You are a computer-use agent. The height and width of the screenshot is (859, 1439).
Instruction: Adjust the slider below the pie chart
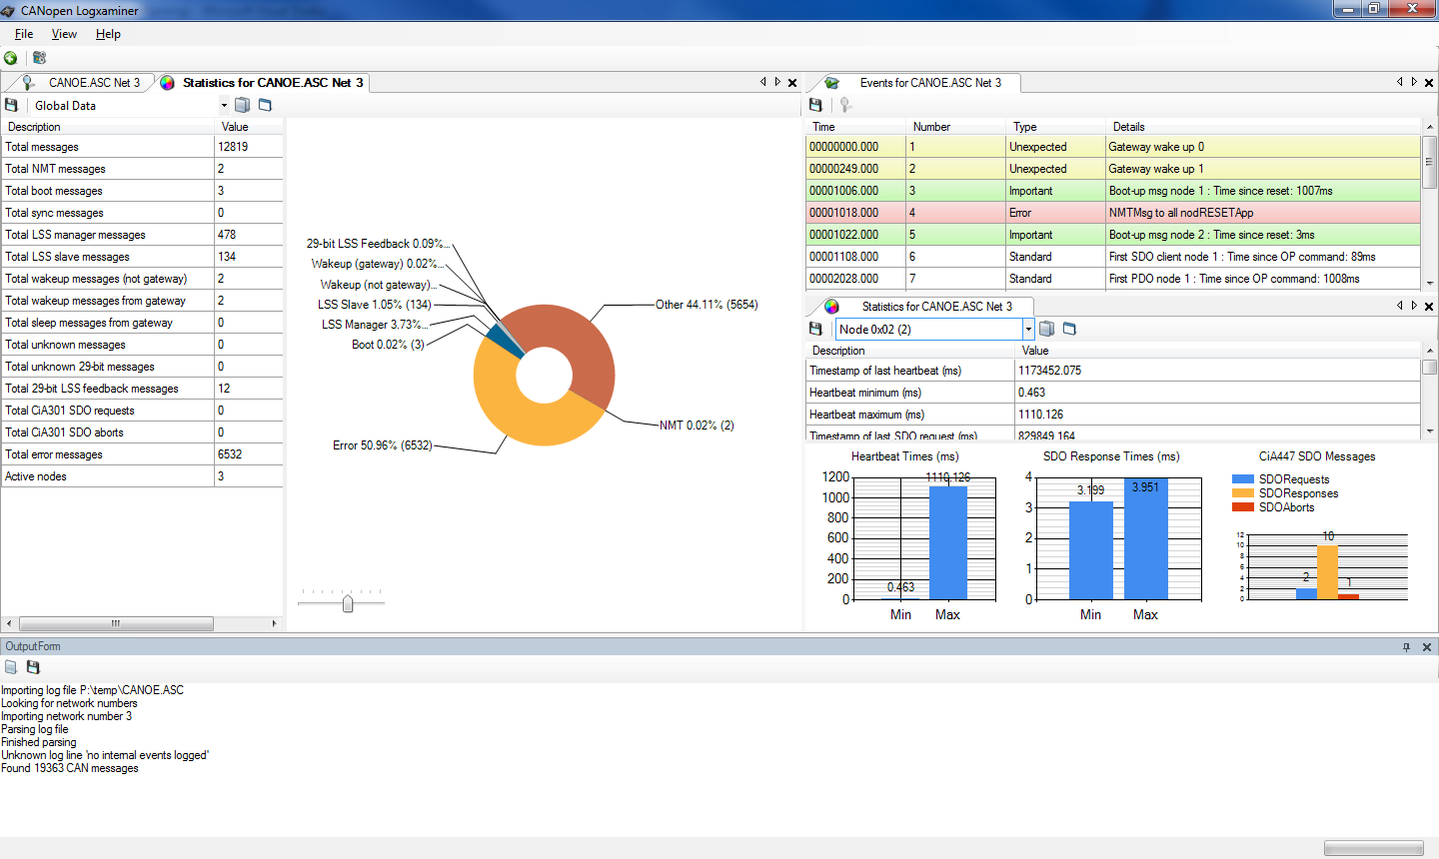click(x=348, y=603)
